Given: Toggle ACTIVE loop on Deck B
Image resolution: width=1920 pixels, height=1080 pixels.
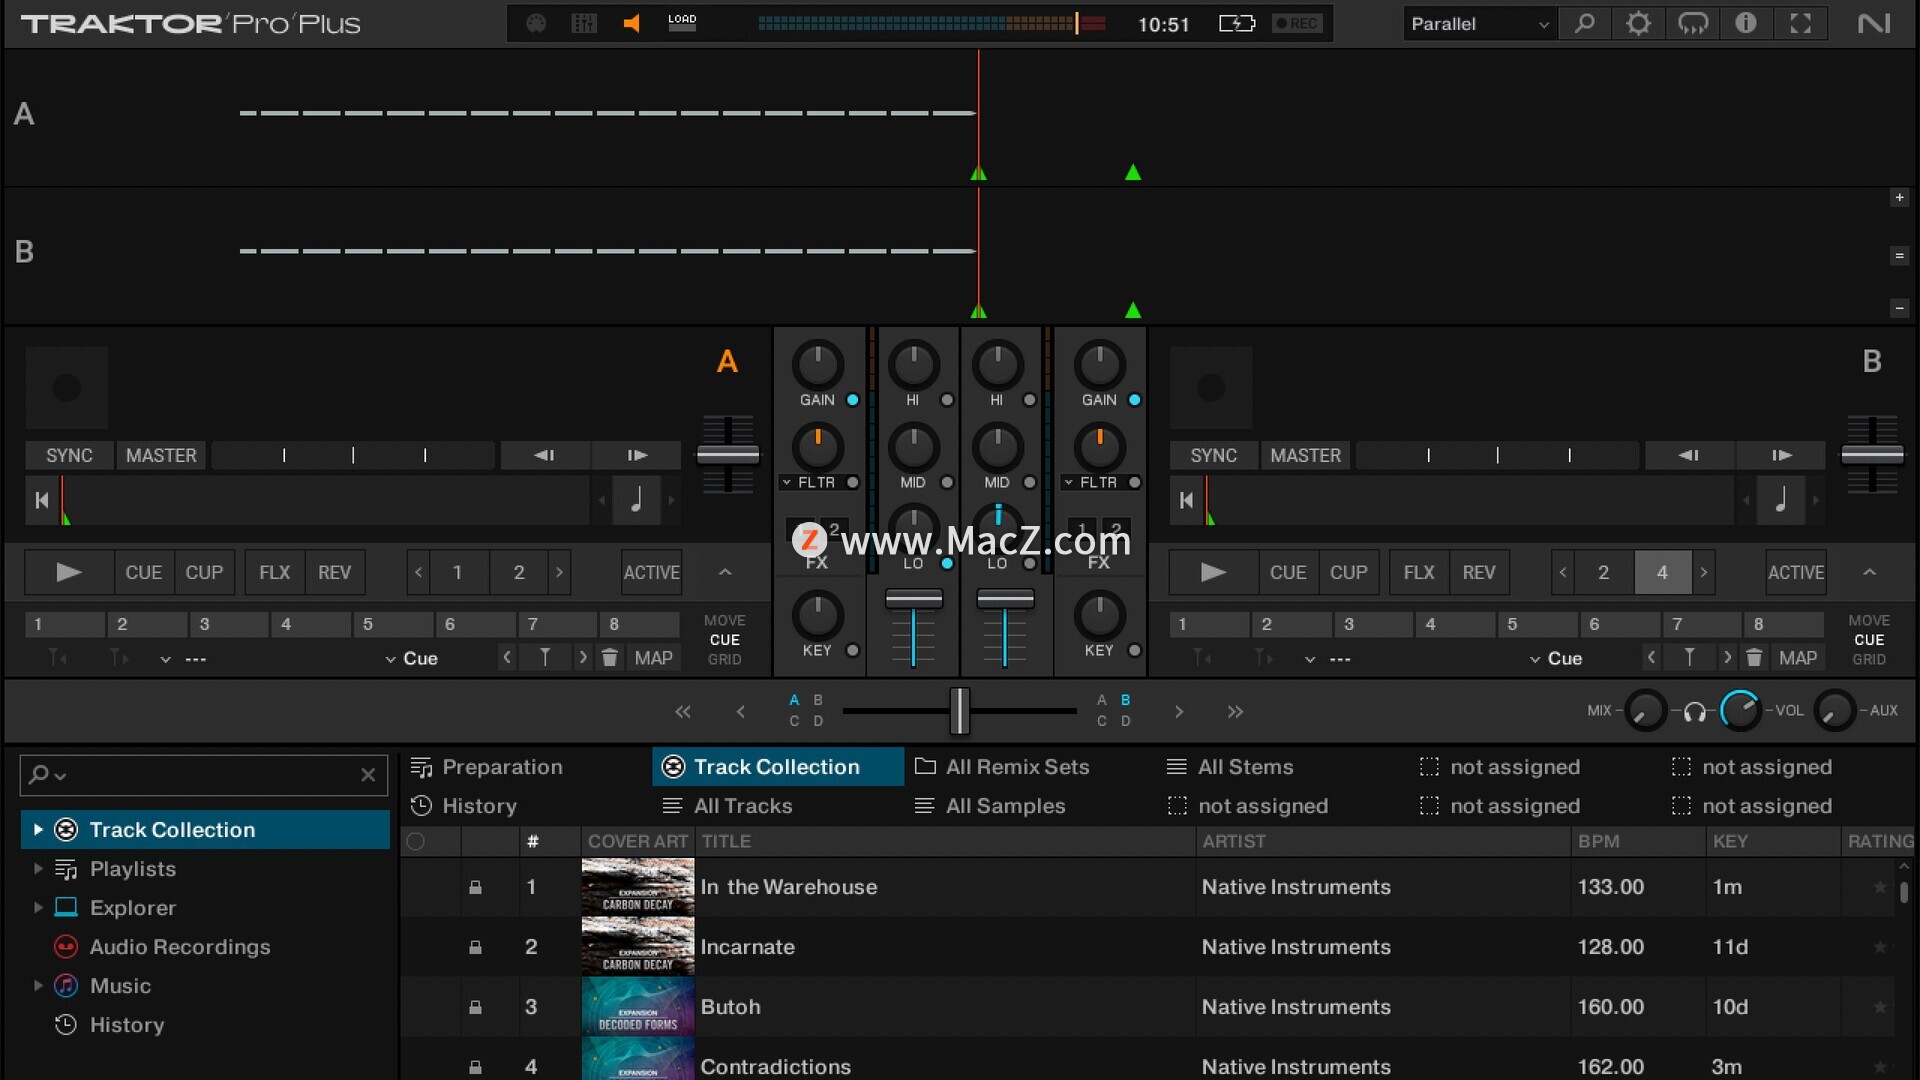Looking at the screenshot, I should (x=1796, y=572).
